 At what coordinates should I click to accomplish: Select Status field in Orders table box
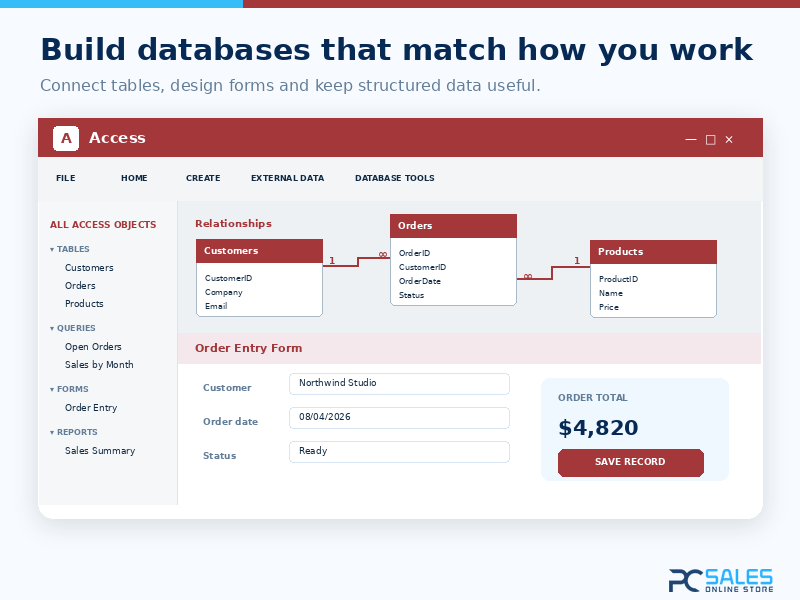coord(411,295)
